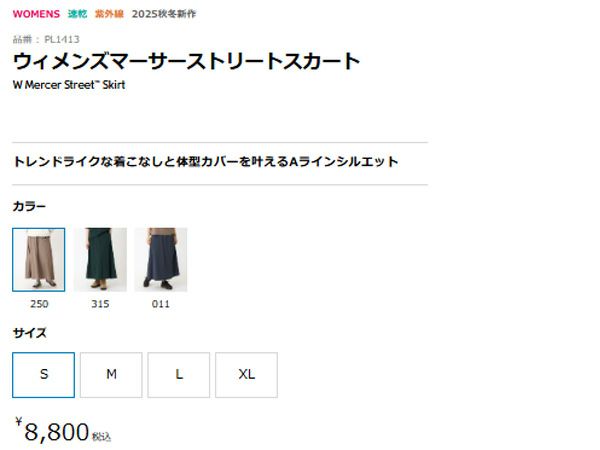Viewport: 600px width, 450px height.
Task: Click the Japanese product title heading
Action: 186,61
